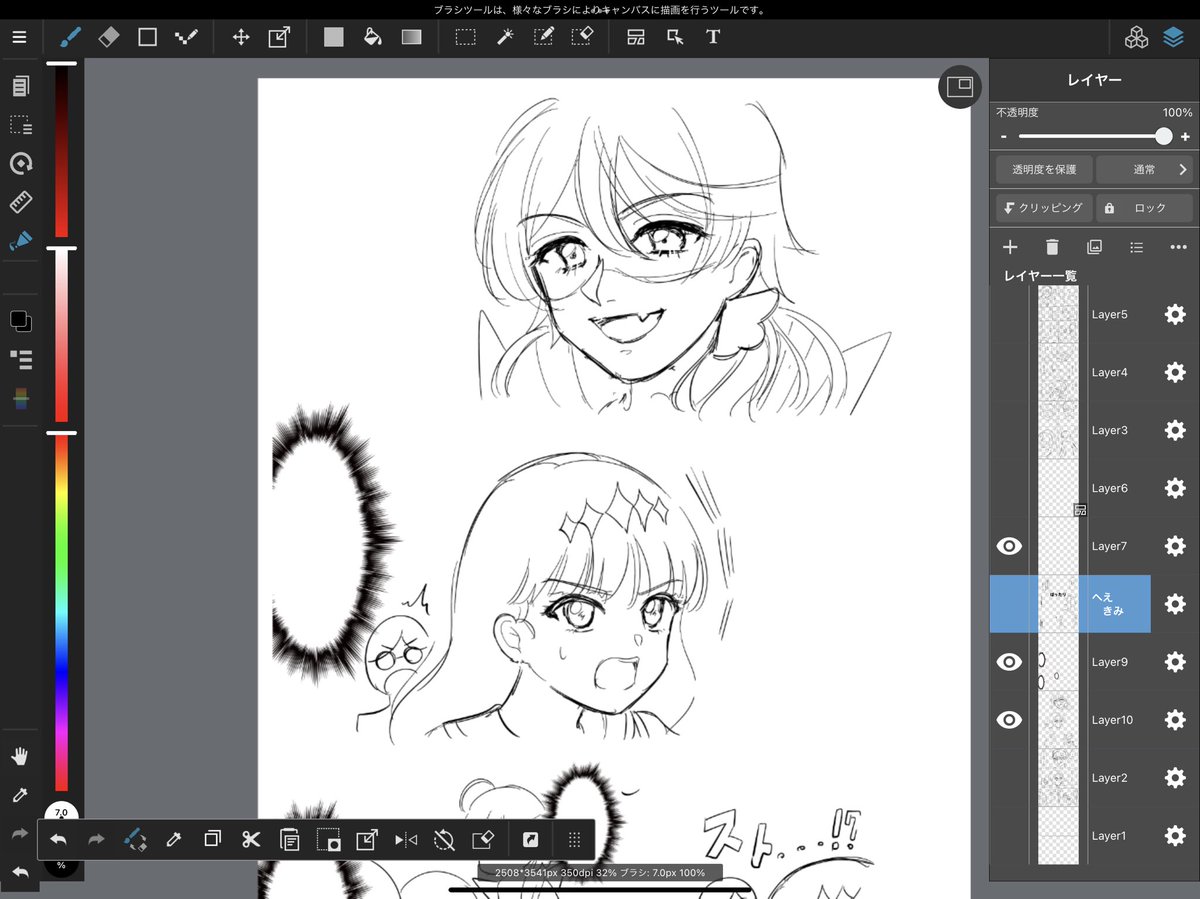The image size is (1200, 899).
Task: Click the foreground/background color swatch
Action: (x=20, y=321)
